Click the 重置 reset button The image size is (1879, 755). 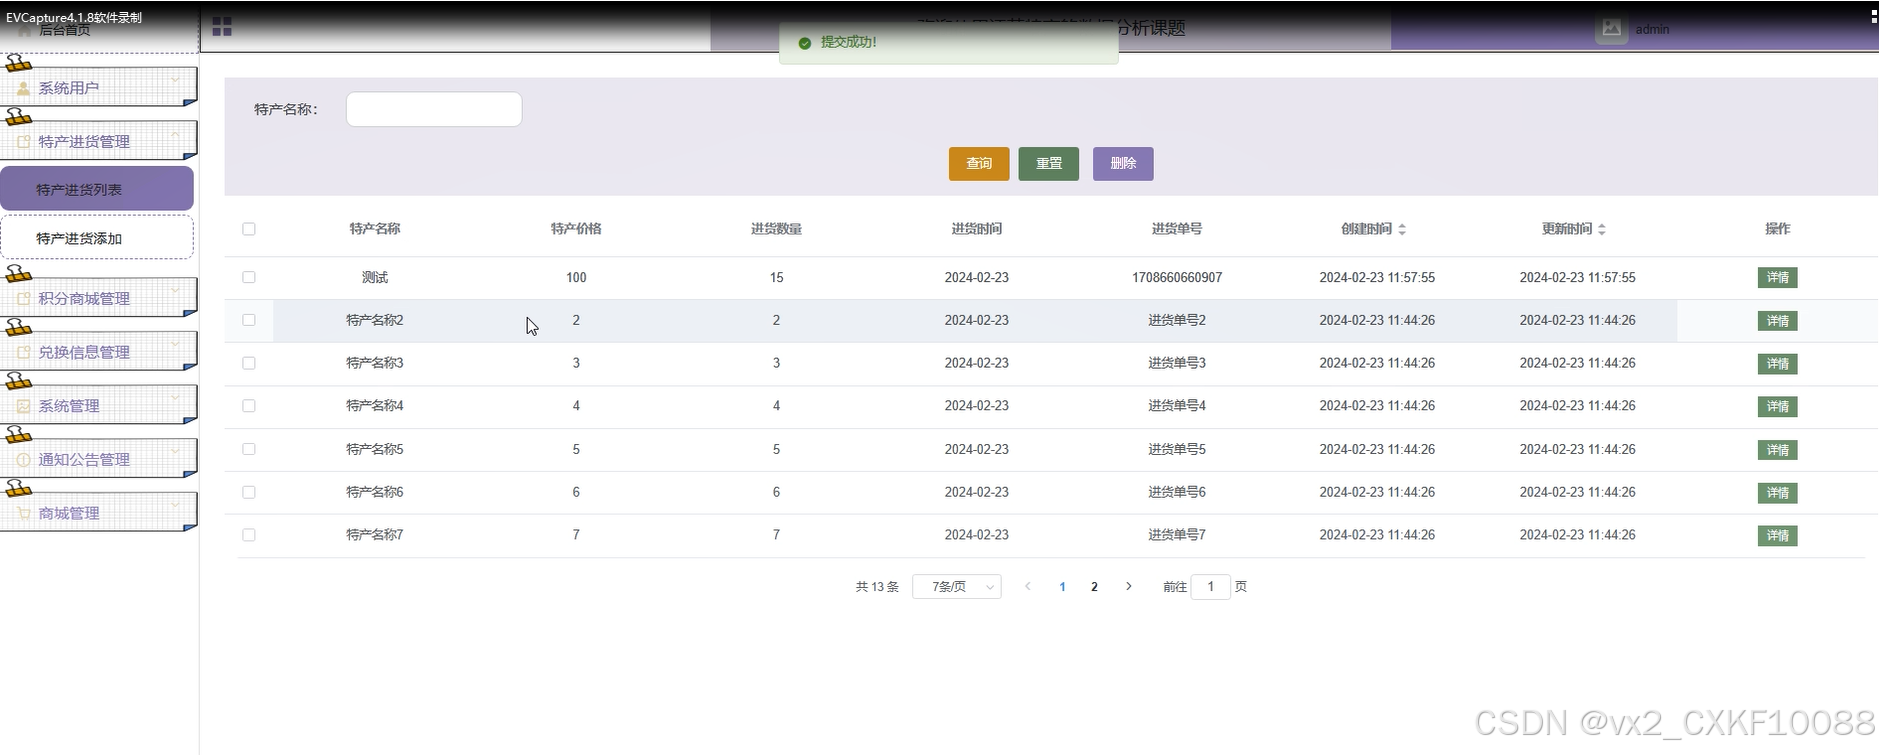[x=1049, y=164]
